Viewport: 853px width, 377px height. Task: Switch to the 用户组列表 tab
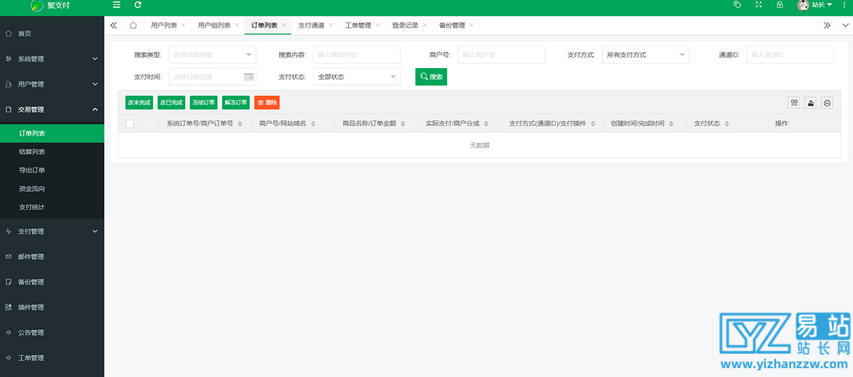214,25
